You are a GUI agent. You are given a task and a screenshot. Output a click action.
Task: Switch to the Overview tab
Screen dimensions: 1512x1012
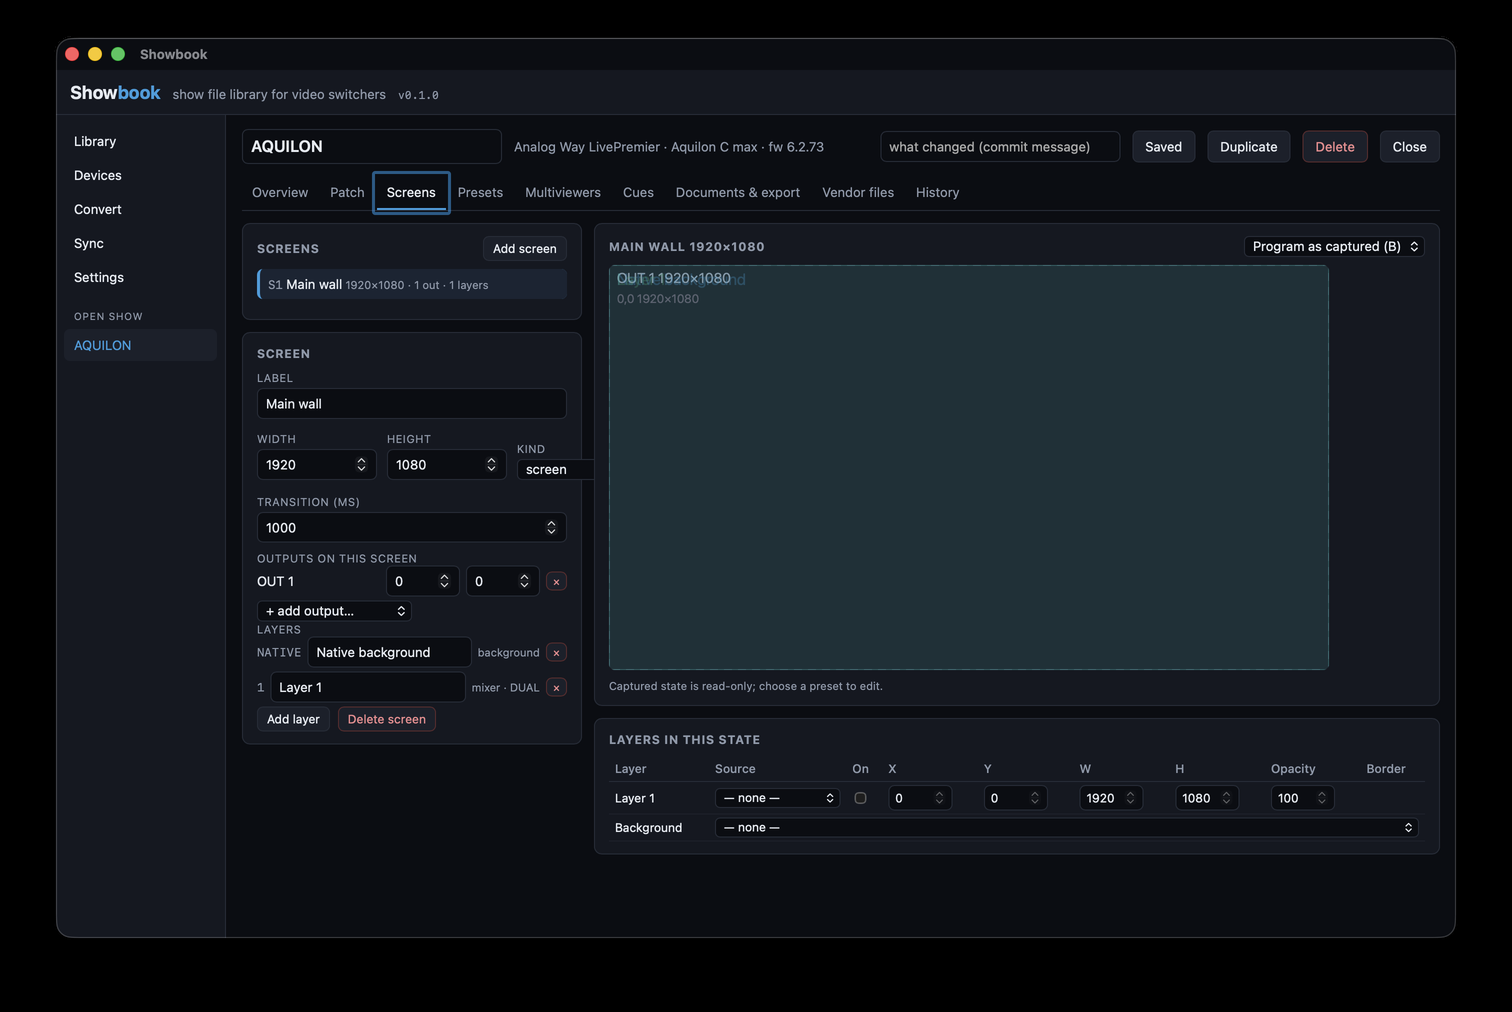tap(280, 192)
